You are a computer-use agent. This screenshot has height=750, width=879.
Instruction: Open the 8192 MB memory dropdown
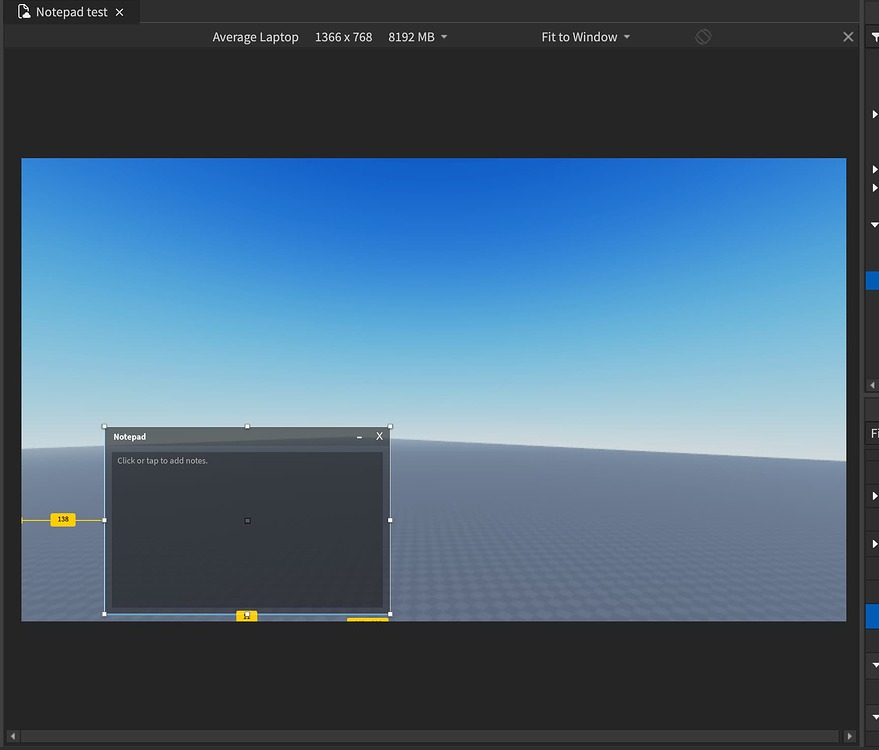point(418,36)
